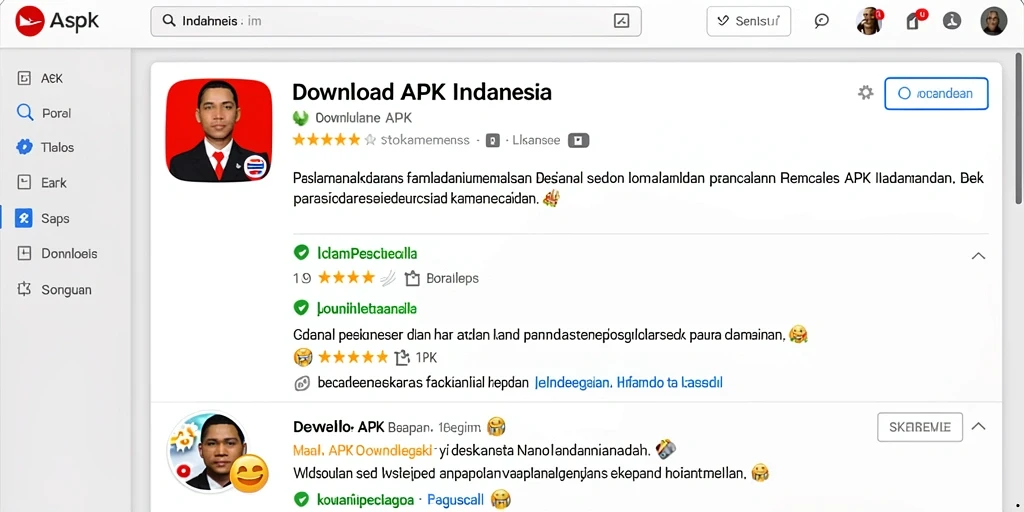Select the Songuan sidebar item
Viewport: 1024px width, 512px height.
pyautogui.click(x=65, y=289)
